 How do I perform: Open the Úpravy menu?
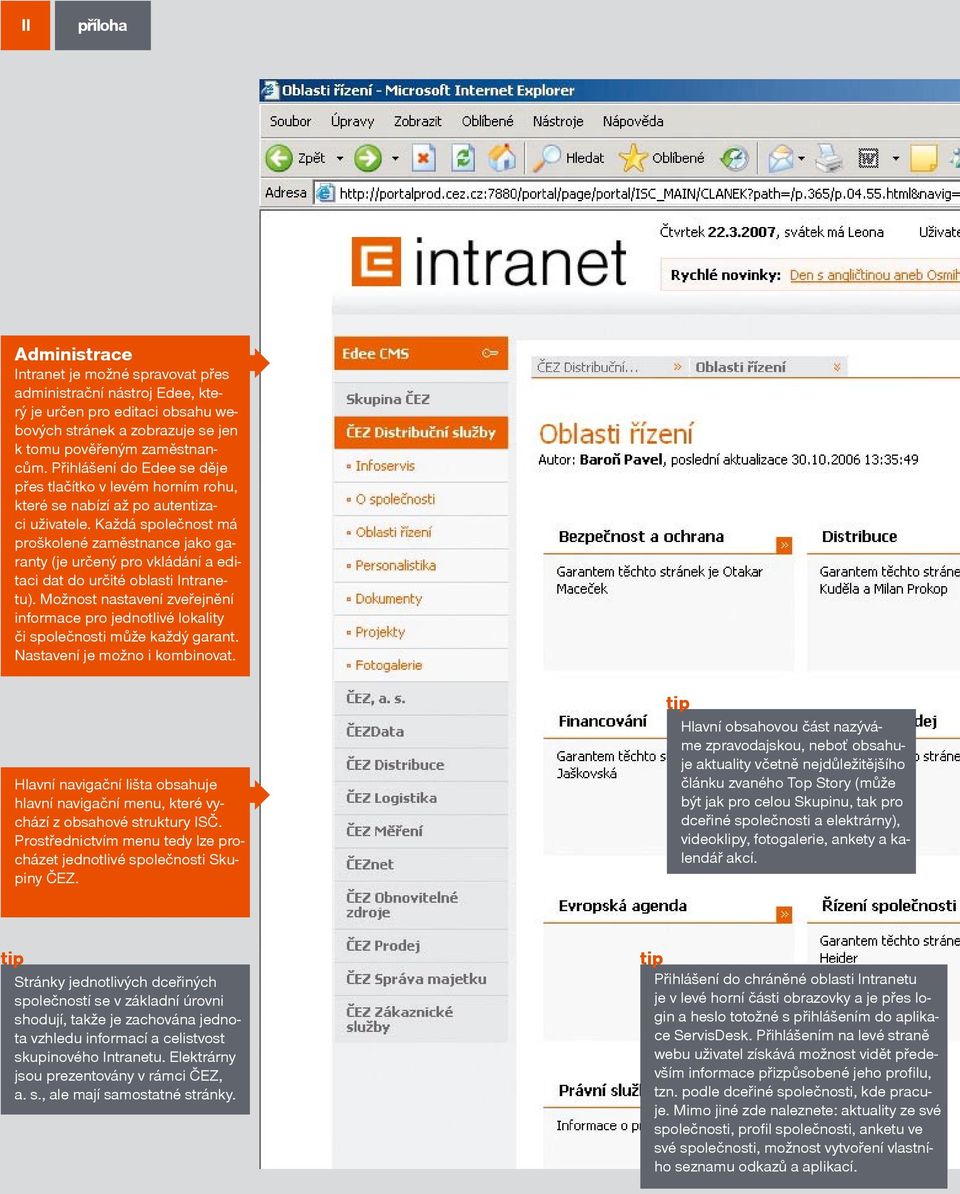tap(352, 121)
